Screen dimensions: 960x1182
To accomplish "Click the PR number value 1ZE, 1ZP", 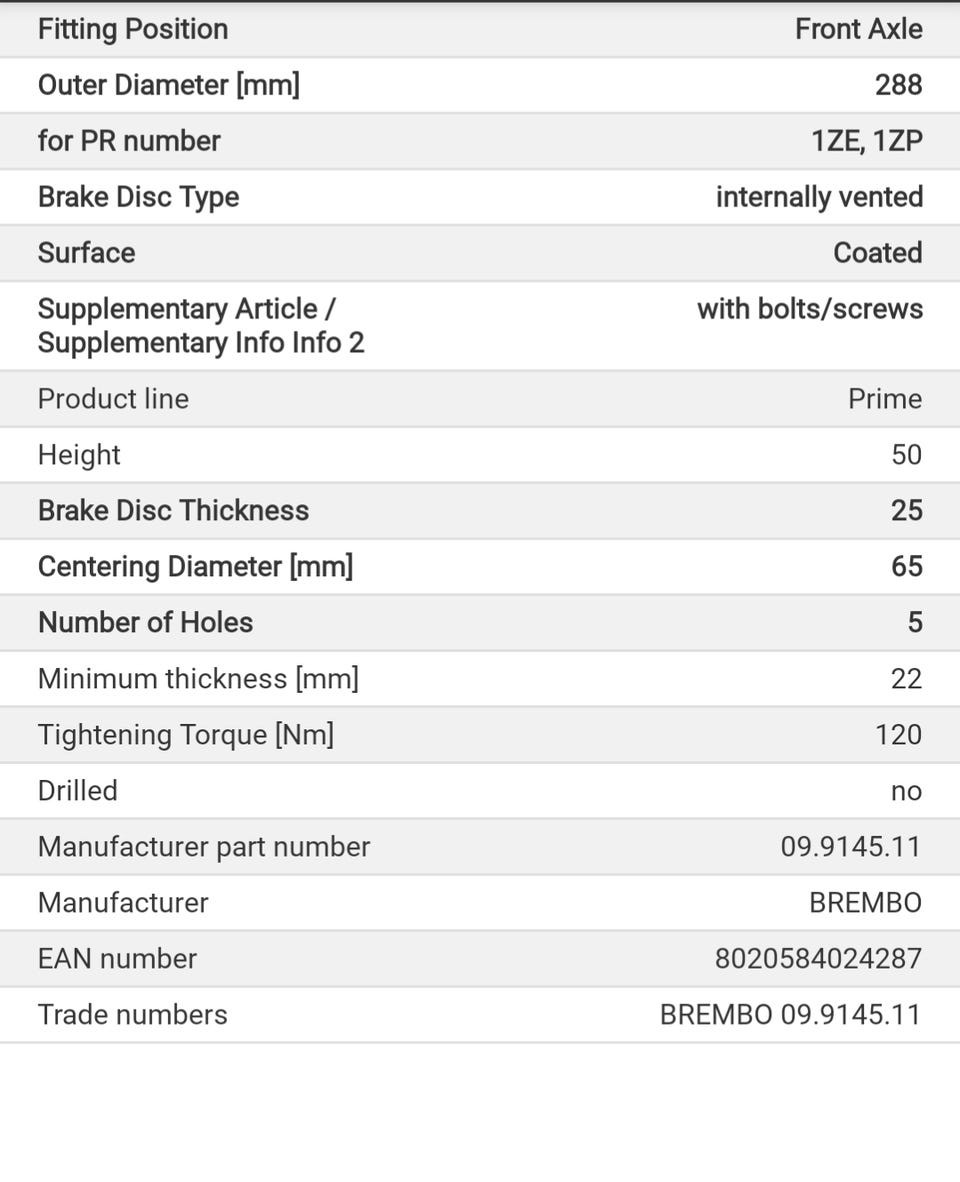I will (866, 141).
